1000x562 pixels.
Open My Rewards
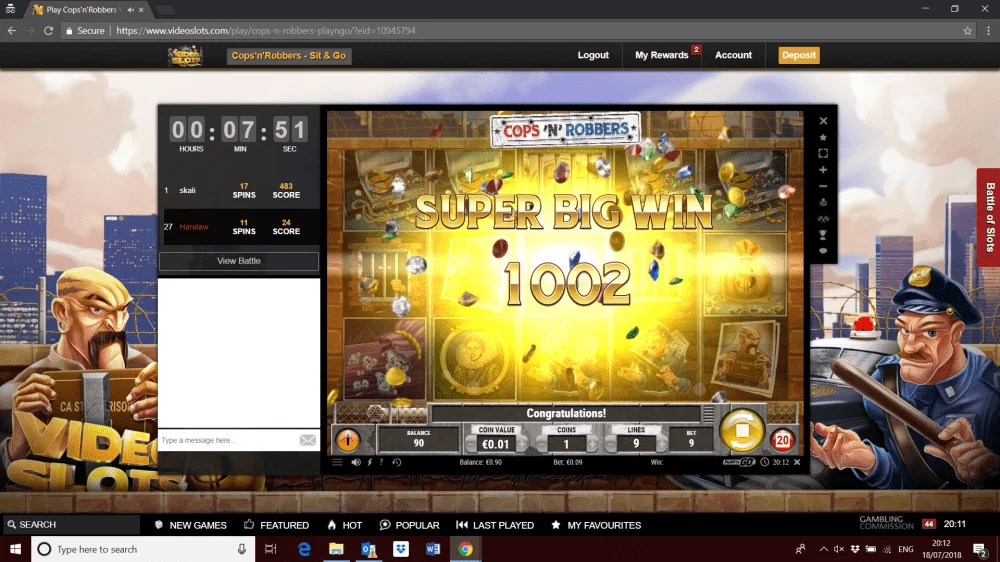click(x=661, y=55)
